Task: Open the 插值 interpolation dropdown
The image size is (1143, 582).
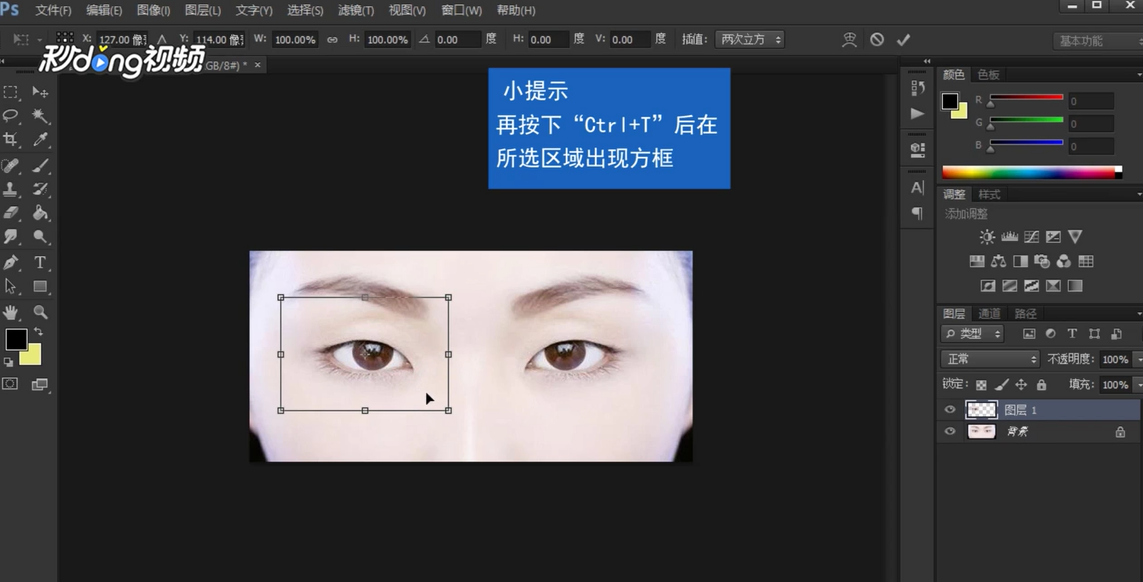Action: point(750,39)
